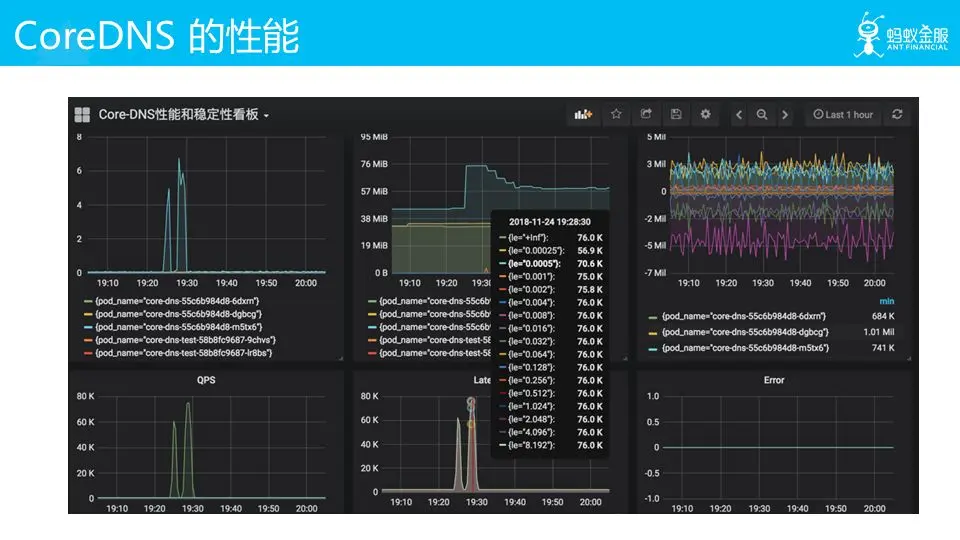Click the le="+Inf" tooltip row

coord(550,238)
